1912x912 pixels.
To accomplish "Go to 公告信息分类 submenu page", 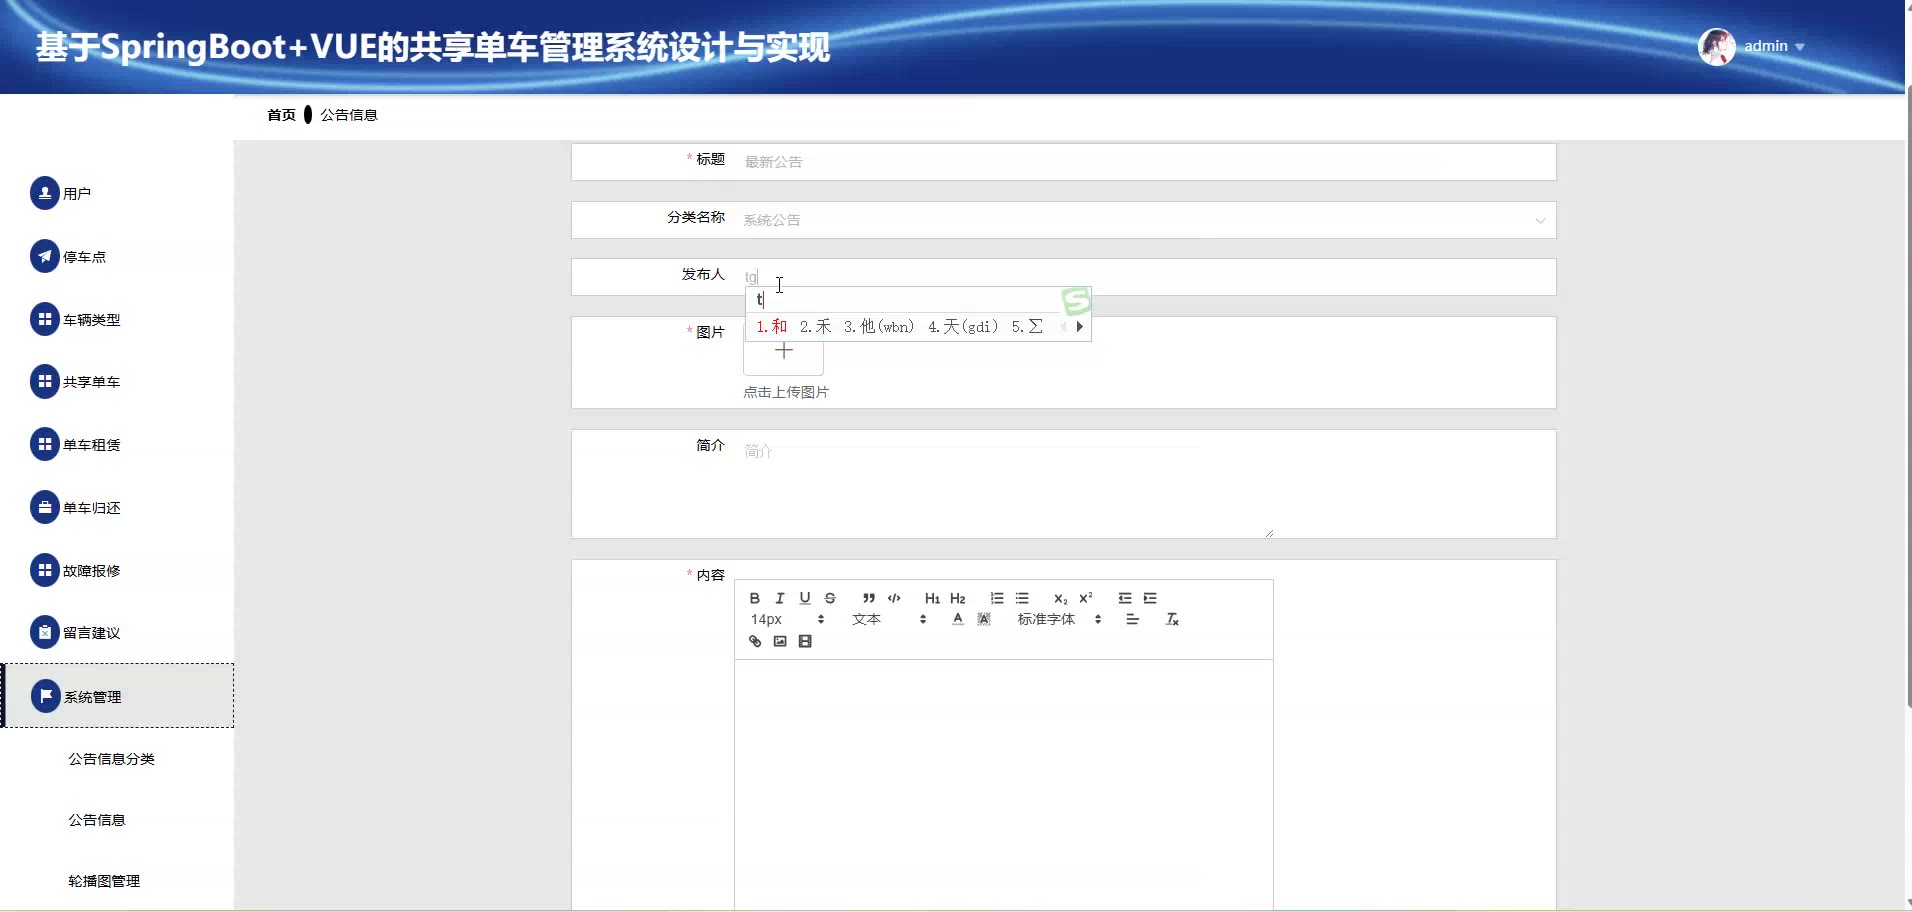I will pyautogui.click(x=111, y=759).
